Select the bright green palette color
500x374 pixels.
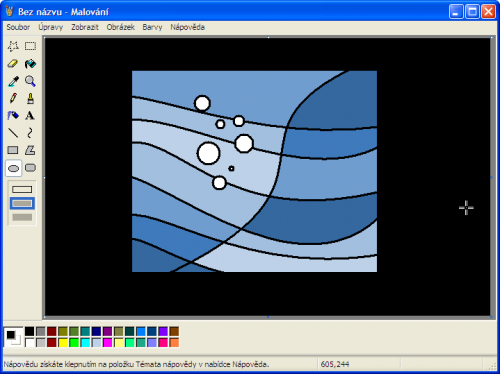click(x=74, y=342)
